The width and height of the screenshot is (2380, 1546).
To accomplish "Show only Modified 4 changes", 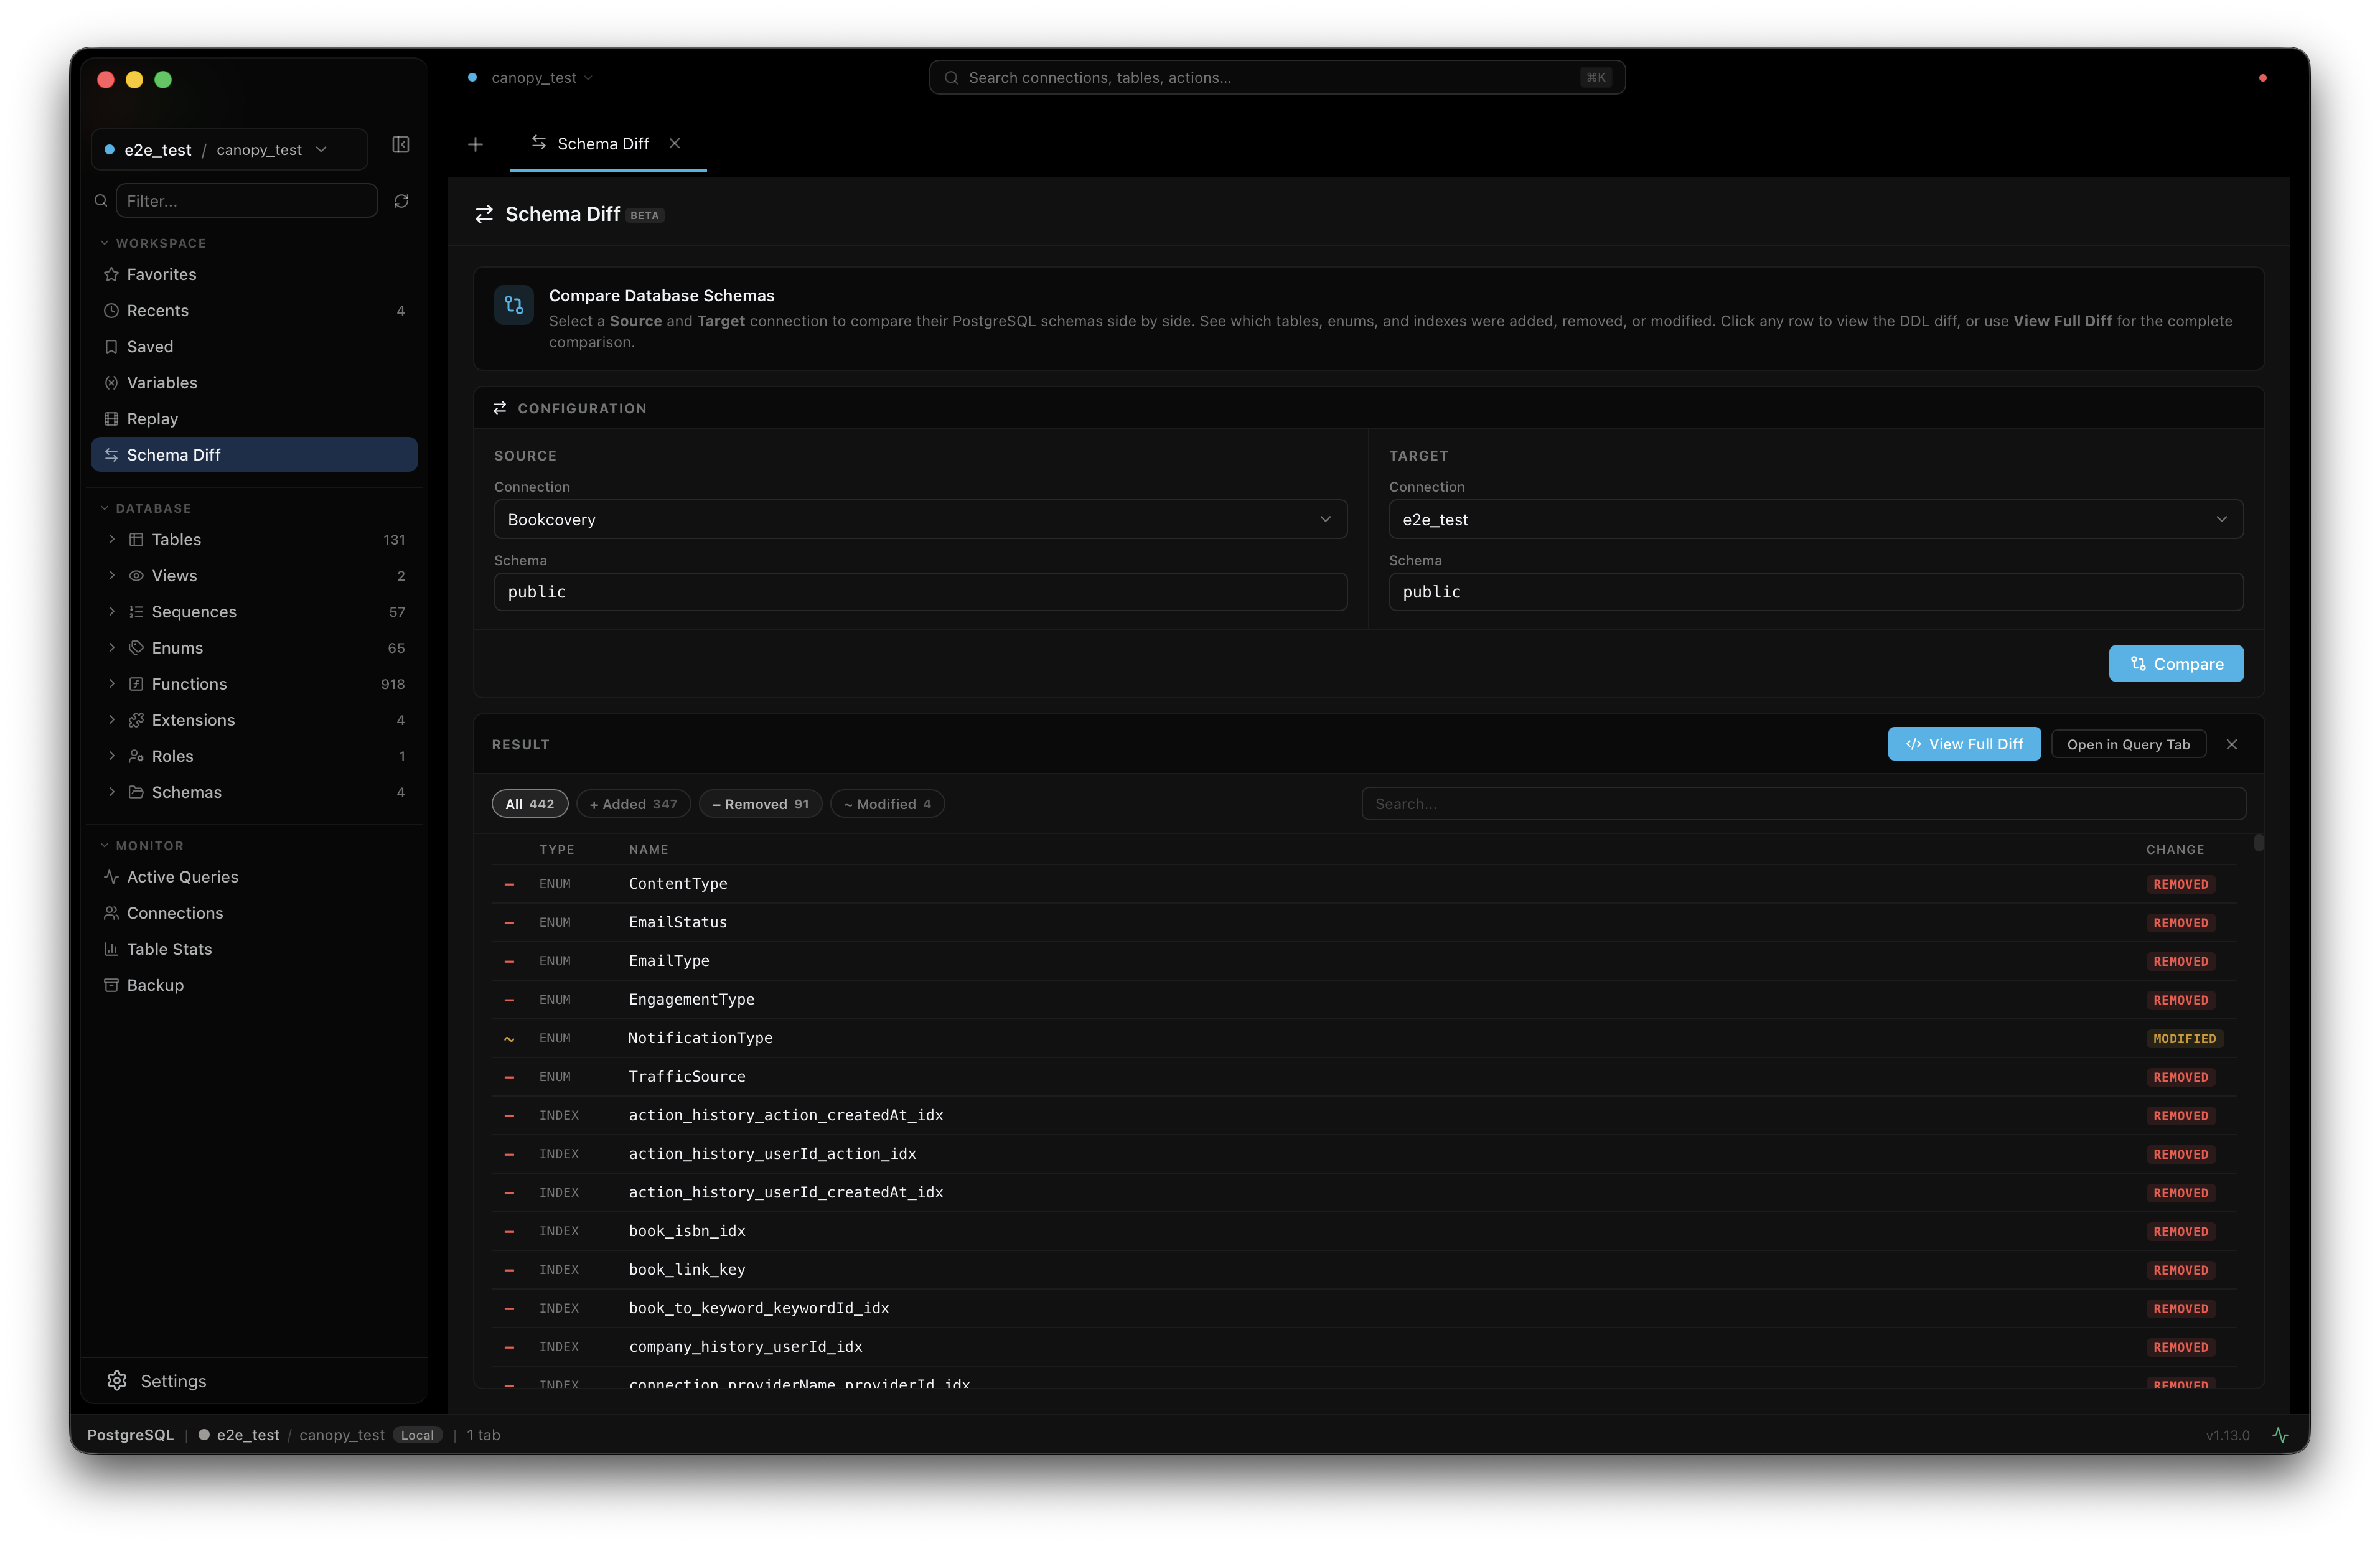I will tap(887, 804).
